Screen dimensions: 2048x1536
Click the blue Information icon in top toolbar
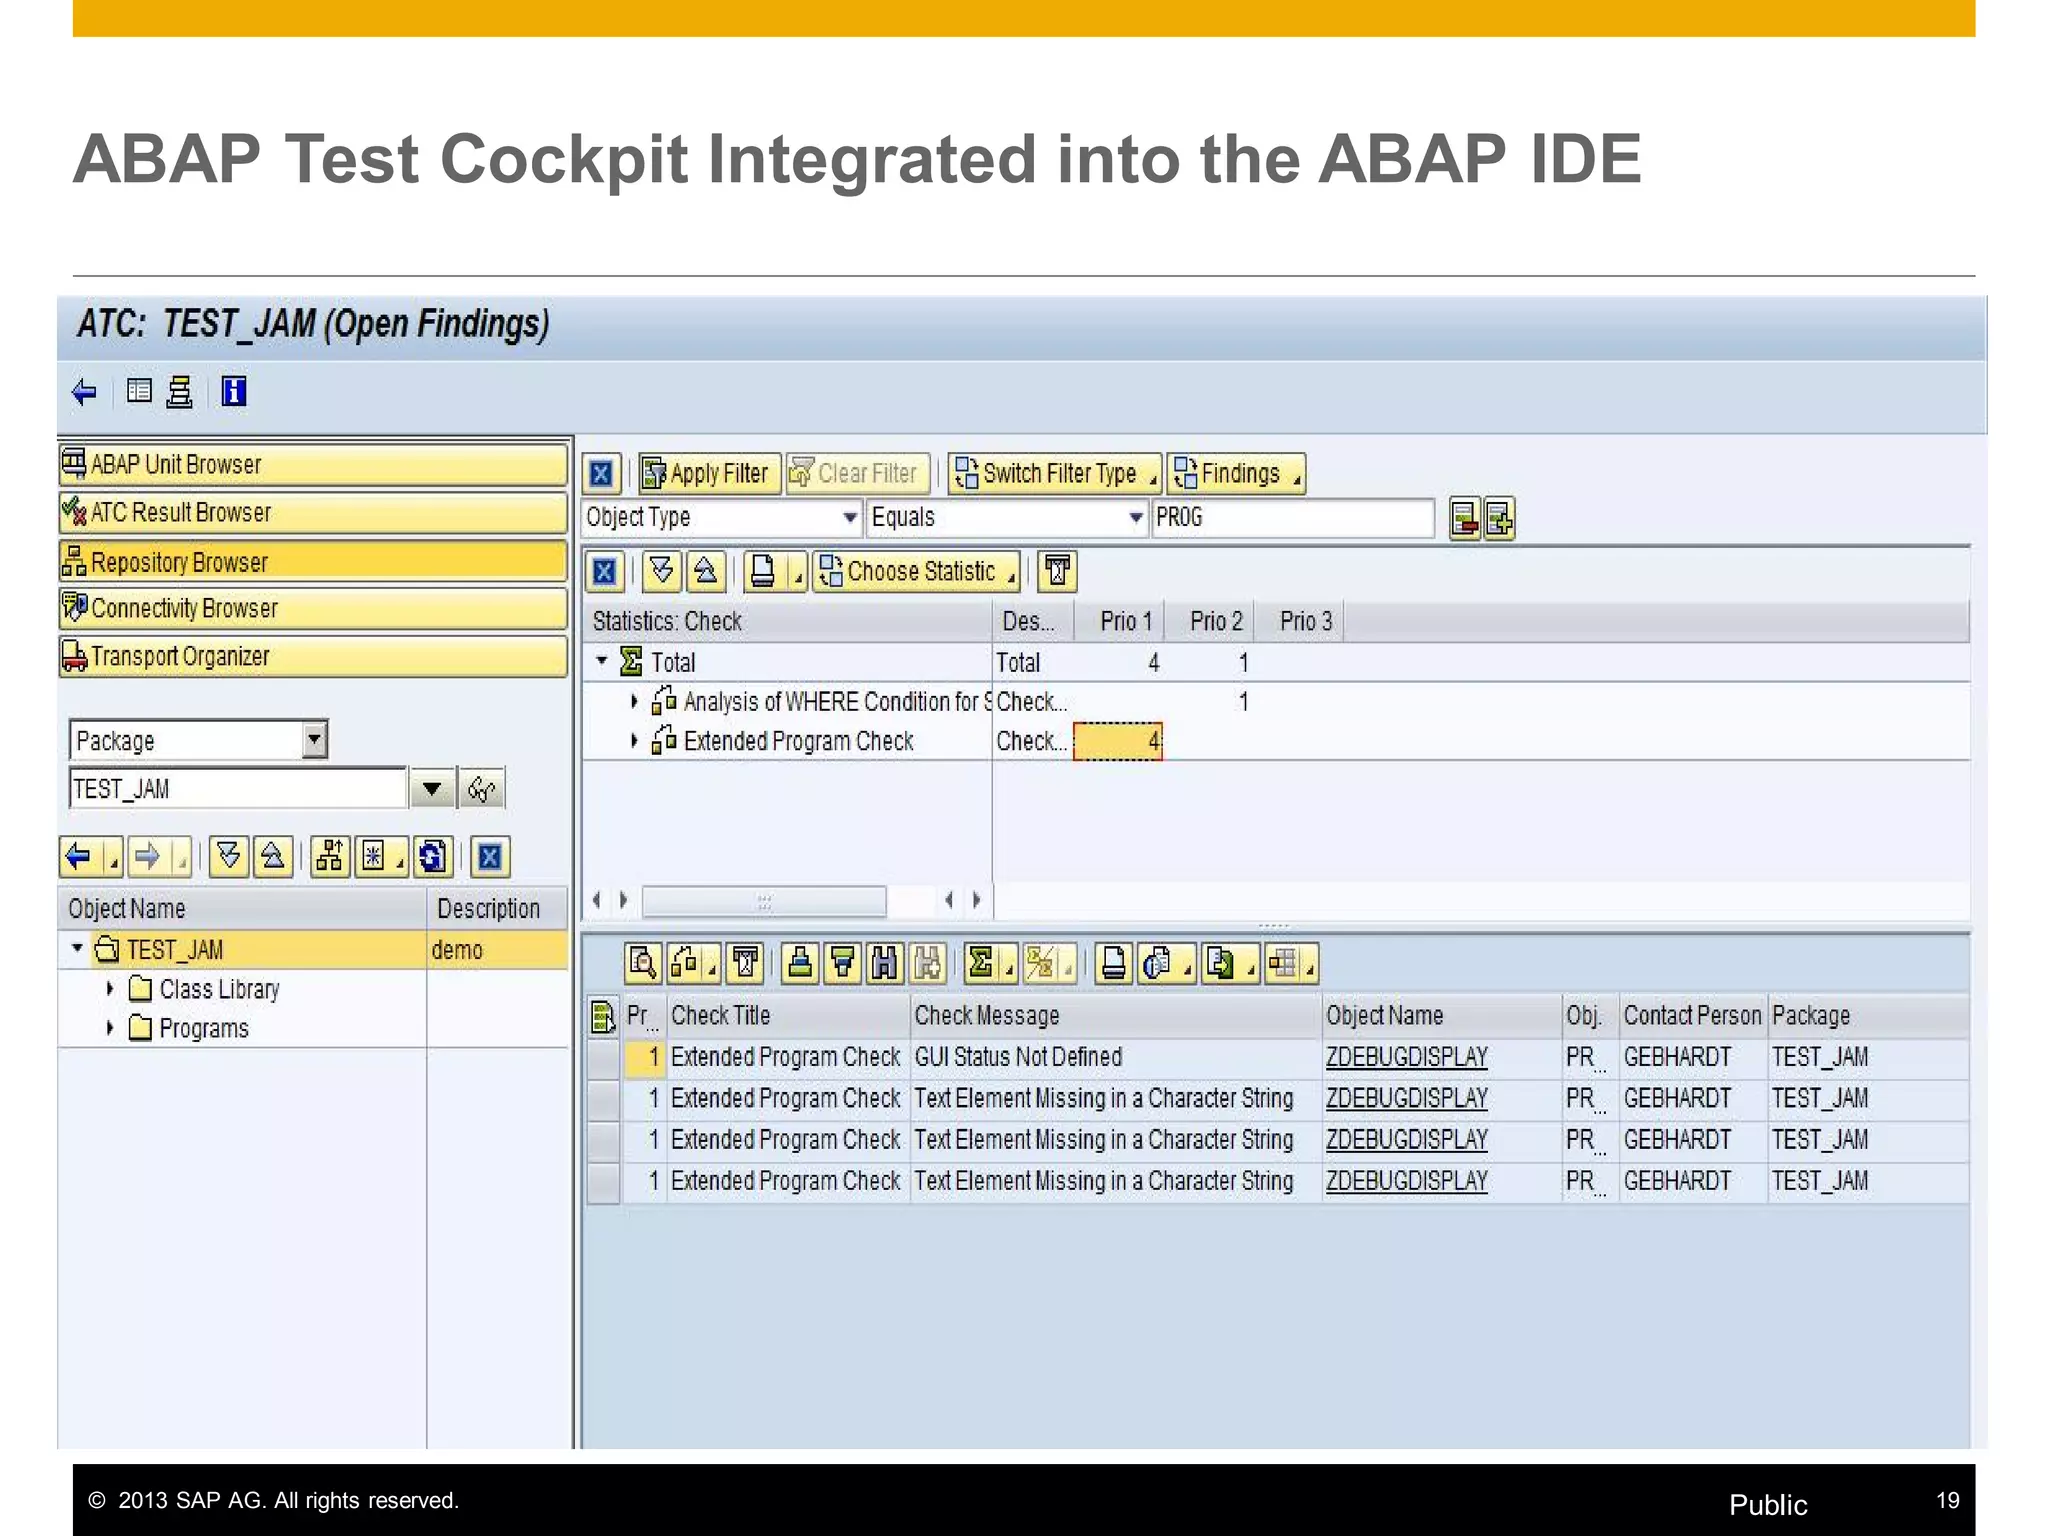pyautogui.click(x=233, y=391)
